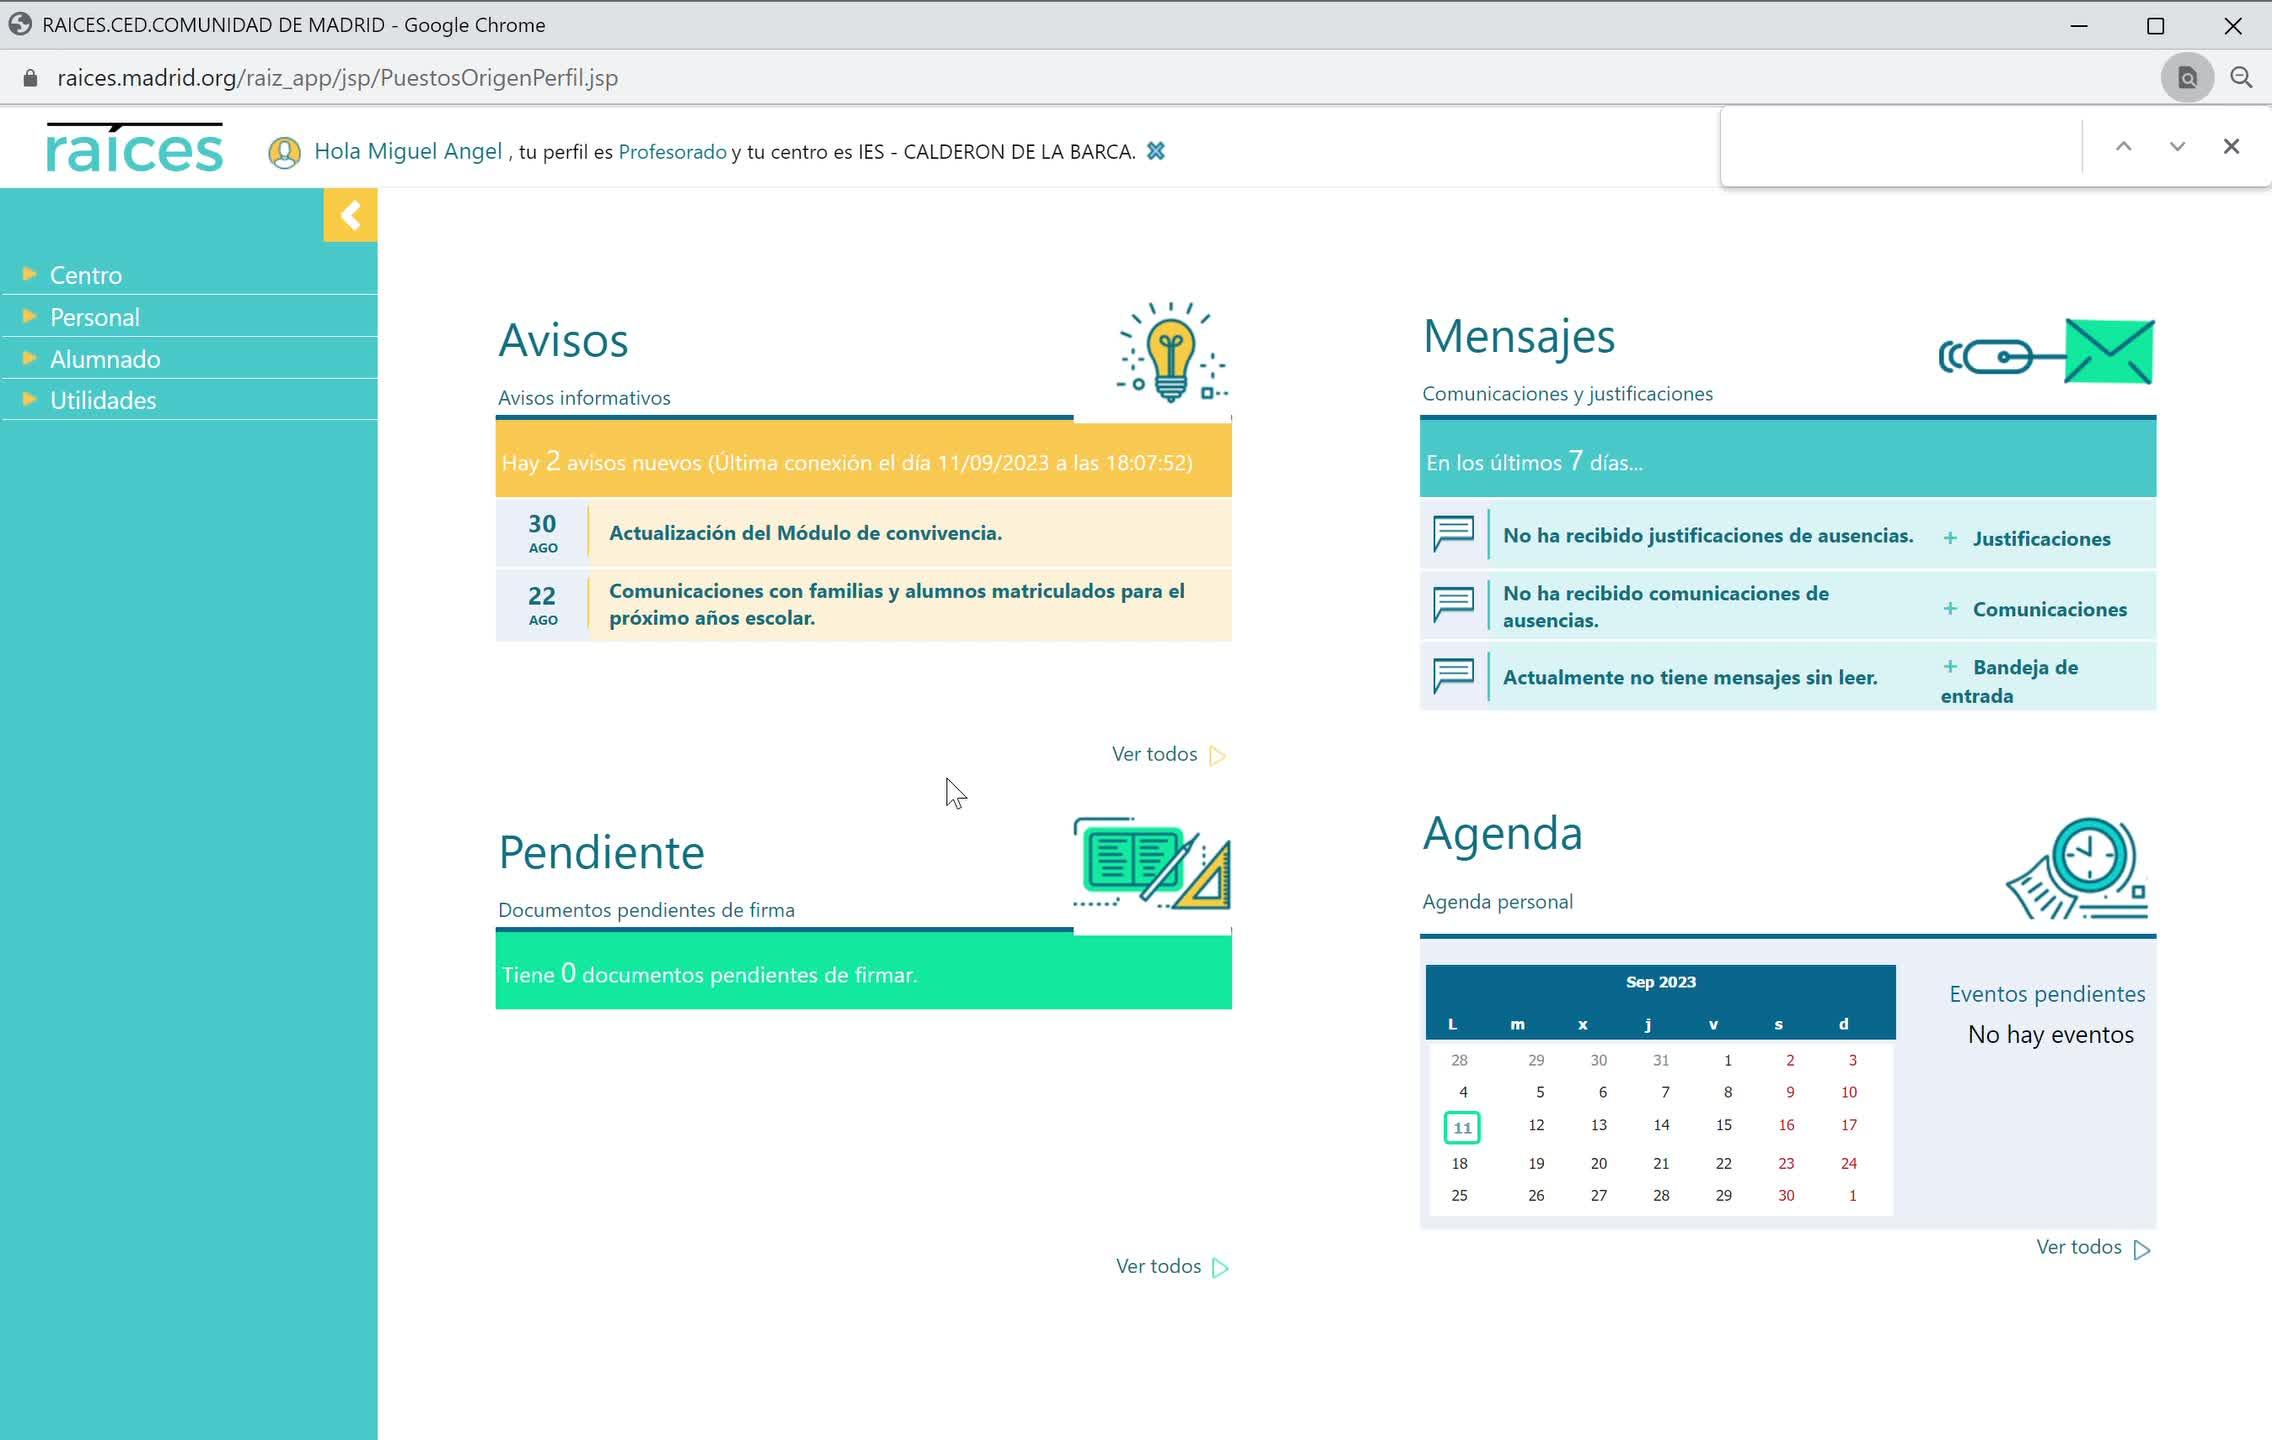Expand the Alumnado menu
Image resolution: width=2272 pixels, height=1440 pixels.
pos(105,359)
